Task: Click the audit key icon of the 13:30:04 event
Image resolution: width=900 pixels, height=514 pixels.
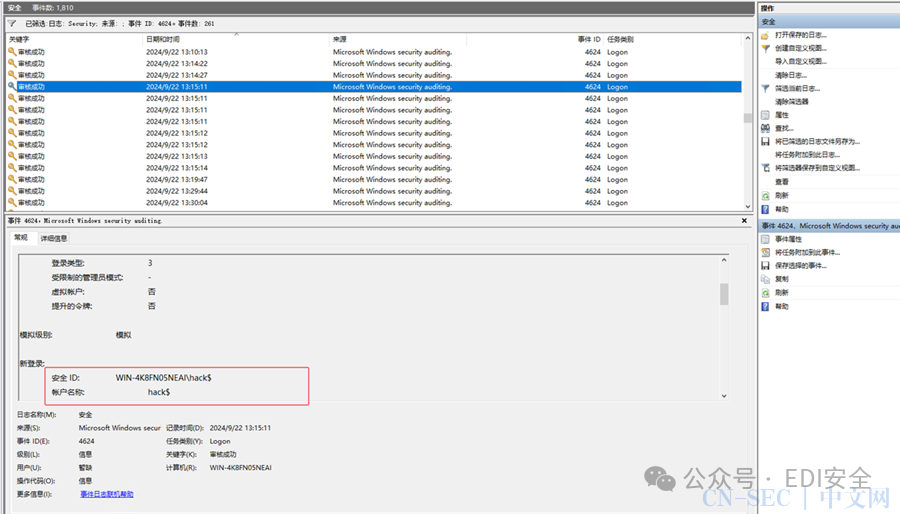Action: (12, 203)
